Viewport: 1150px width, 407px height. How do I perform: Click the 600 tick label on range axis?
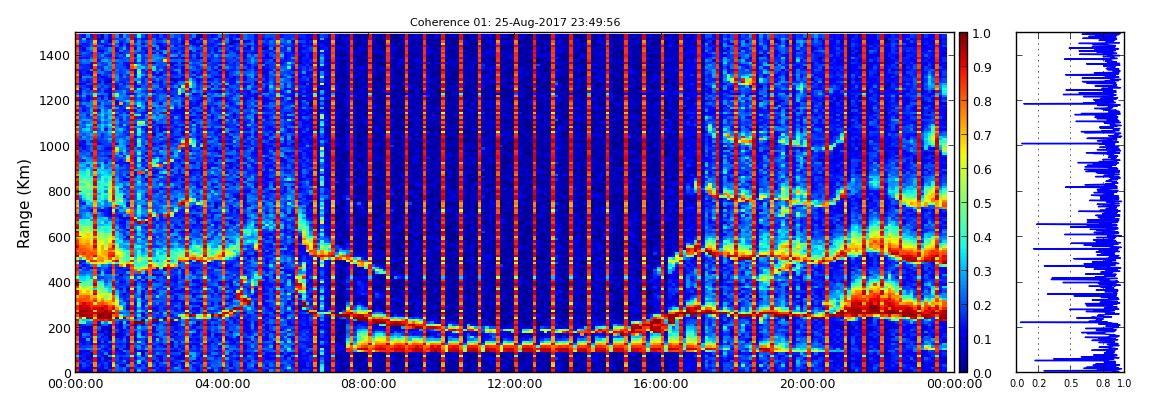pyautogui.click(x=59, y=237)
